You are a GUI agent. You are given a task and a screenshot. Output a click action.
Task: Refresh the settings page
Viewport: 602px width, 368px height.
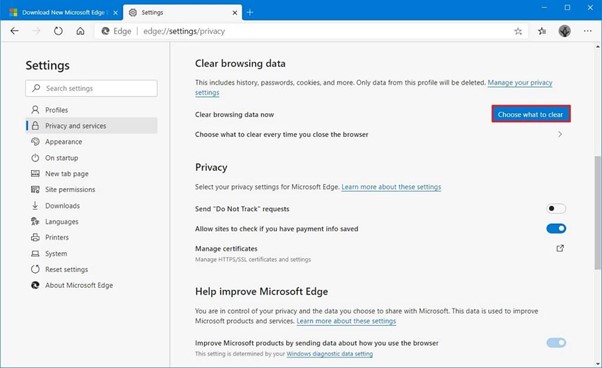tap(58, 31)
